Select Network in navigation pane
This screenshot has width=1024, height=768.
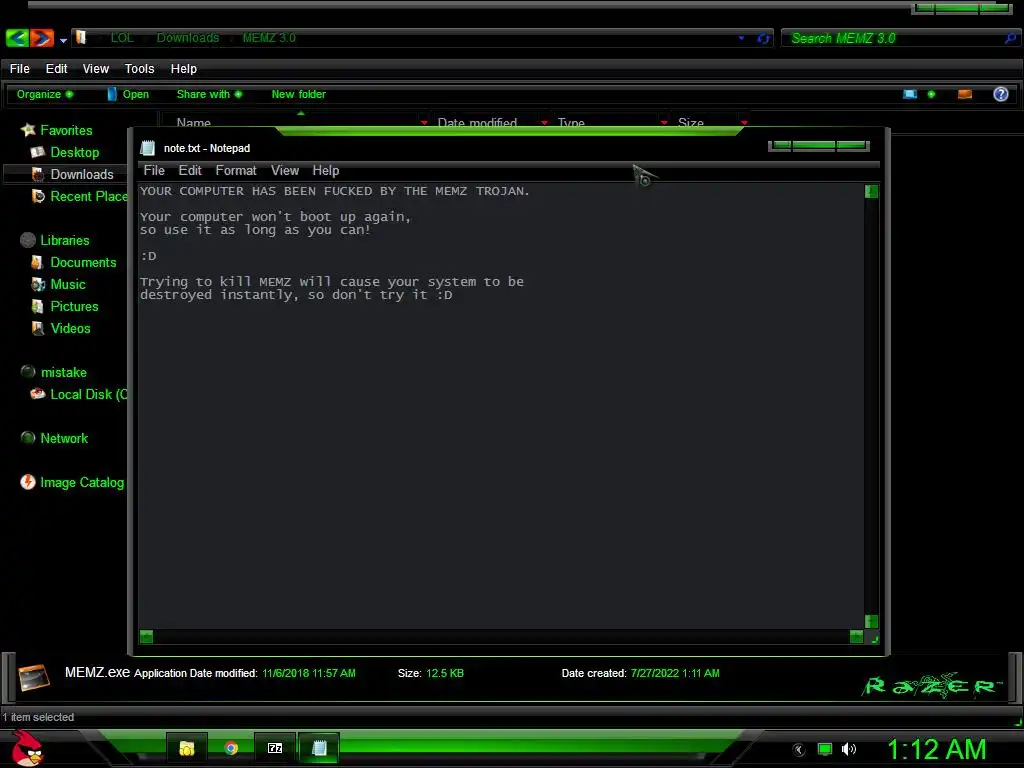coord(54,438)
